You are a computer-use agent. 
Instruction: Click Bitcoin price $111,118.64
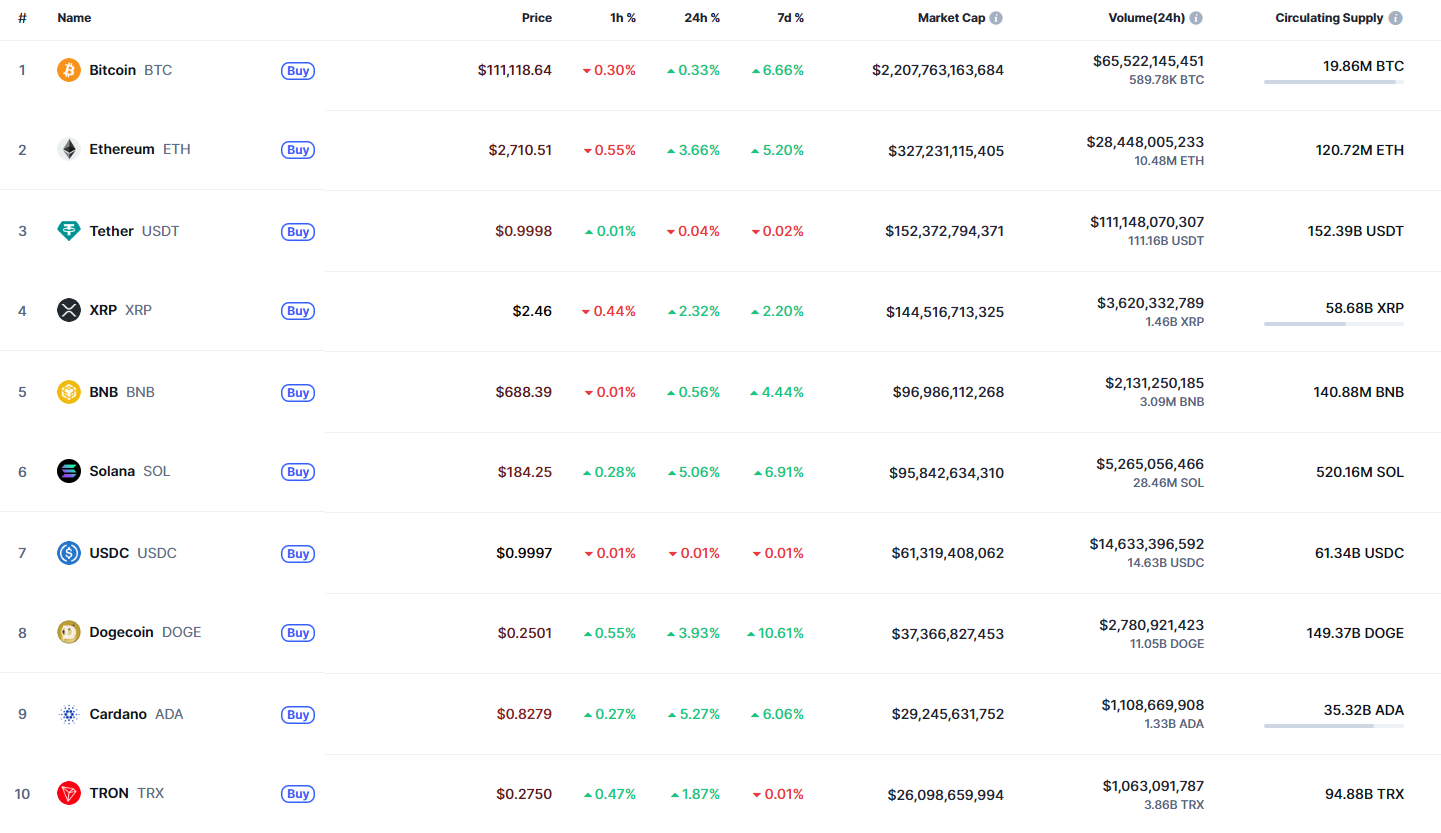pos(515,70)
